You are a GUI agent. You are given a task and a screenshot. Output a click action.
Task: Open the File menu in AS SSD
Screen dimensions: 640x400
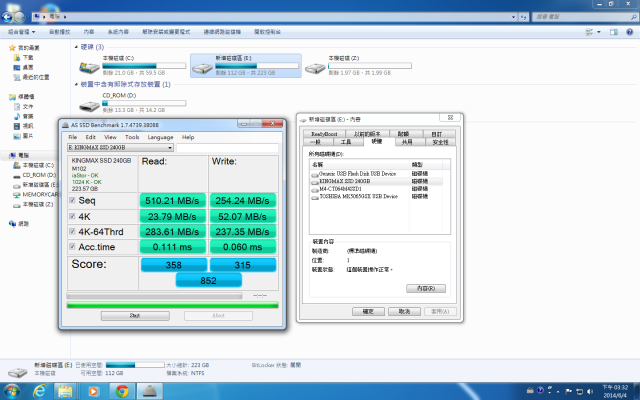pyautogui.click(x=73, y=137)
